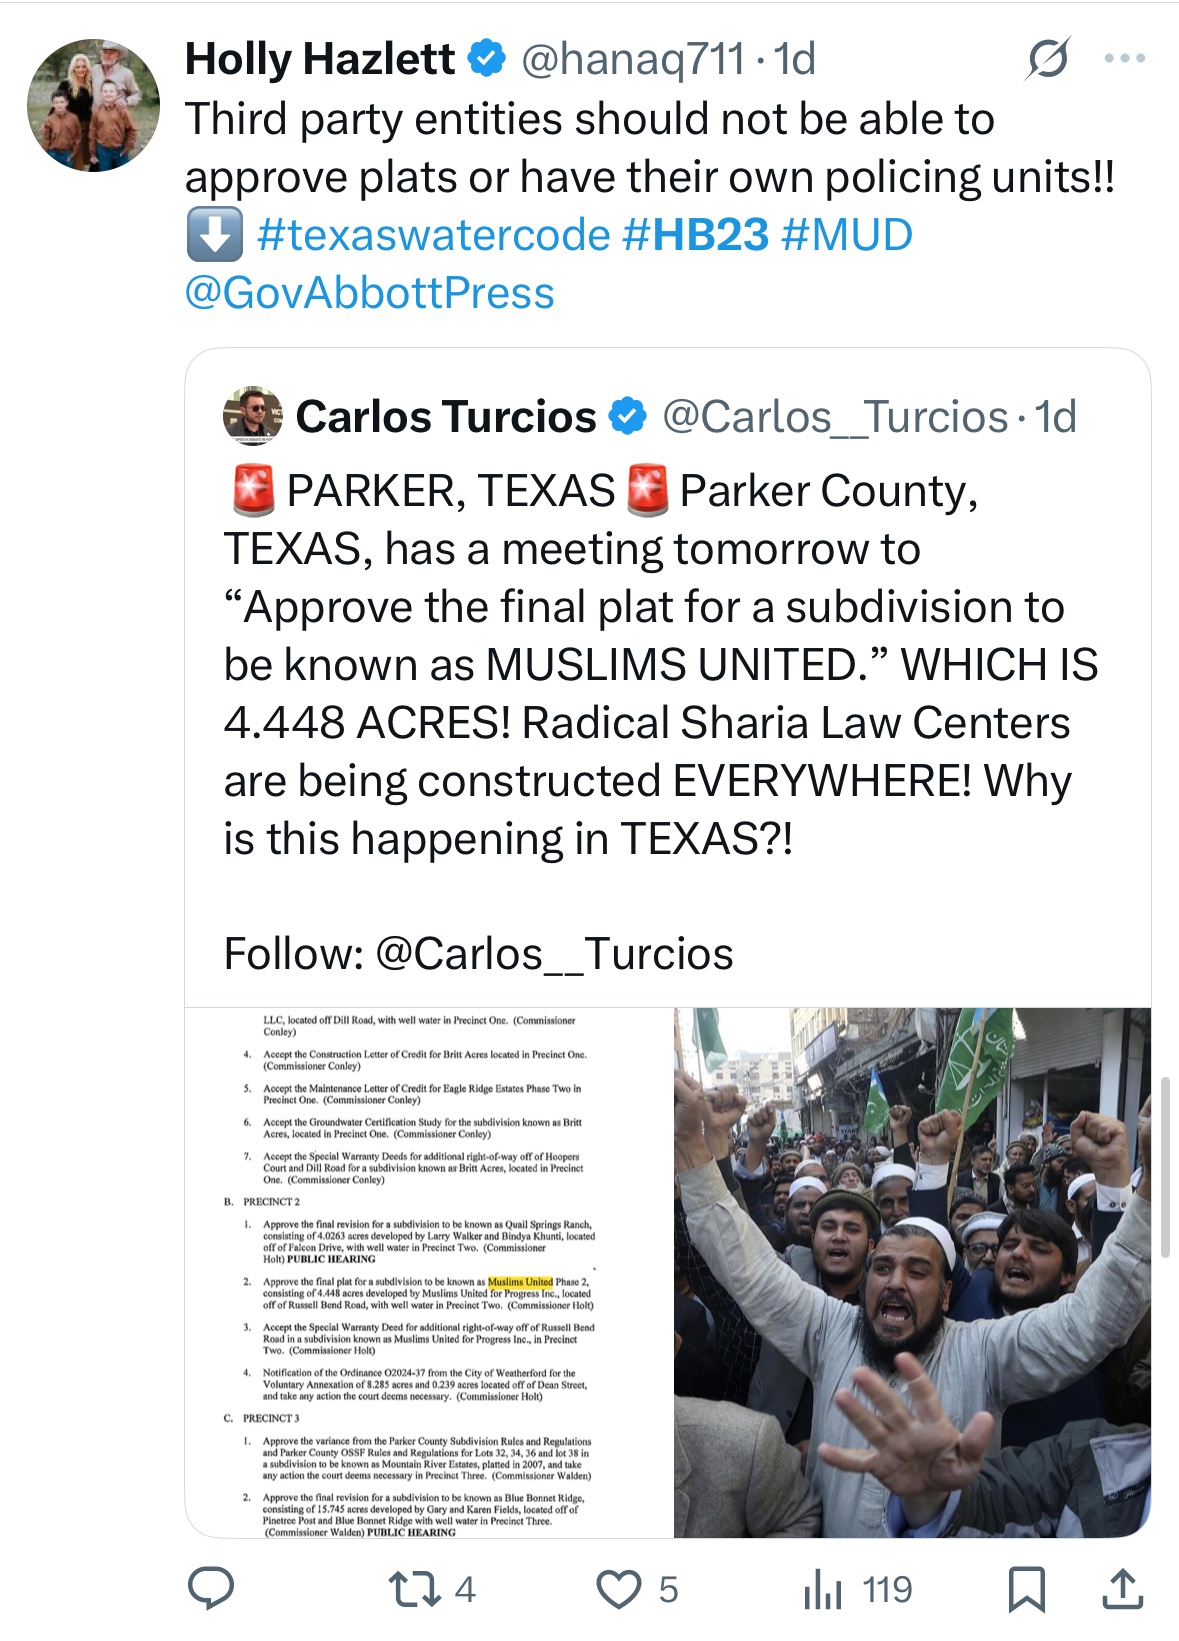The height and width of the screenshot is (1641, 1179).
Task: Open Carlos Turcios's small avatar
Action: (x=253, y=415)
